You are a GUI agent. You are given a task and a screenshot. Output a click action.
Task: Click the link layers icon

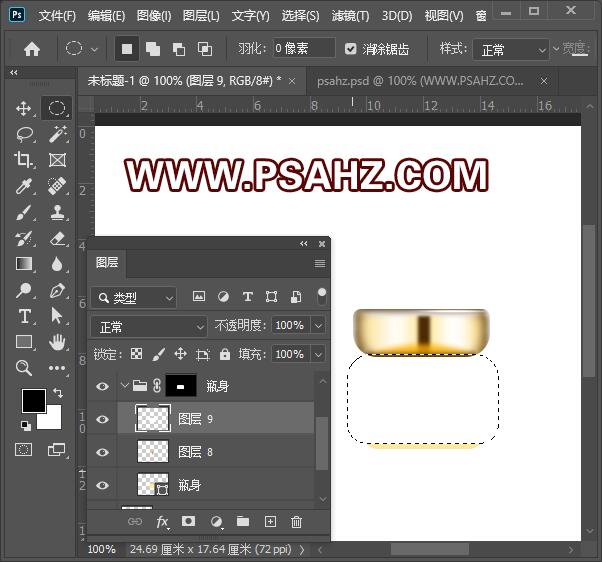point(135,521)
